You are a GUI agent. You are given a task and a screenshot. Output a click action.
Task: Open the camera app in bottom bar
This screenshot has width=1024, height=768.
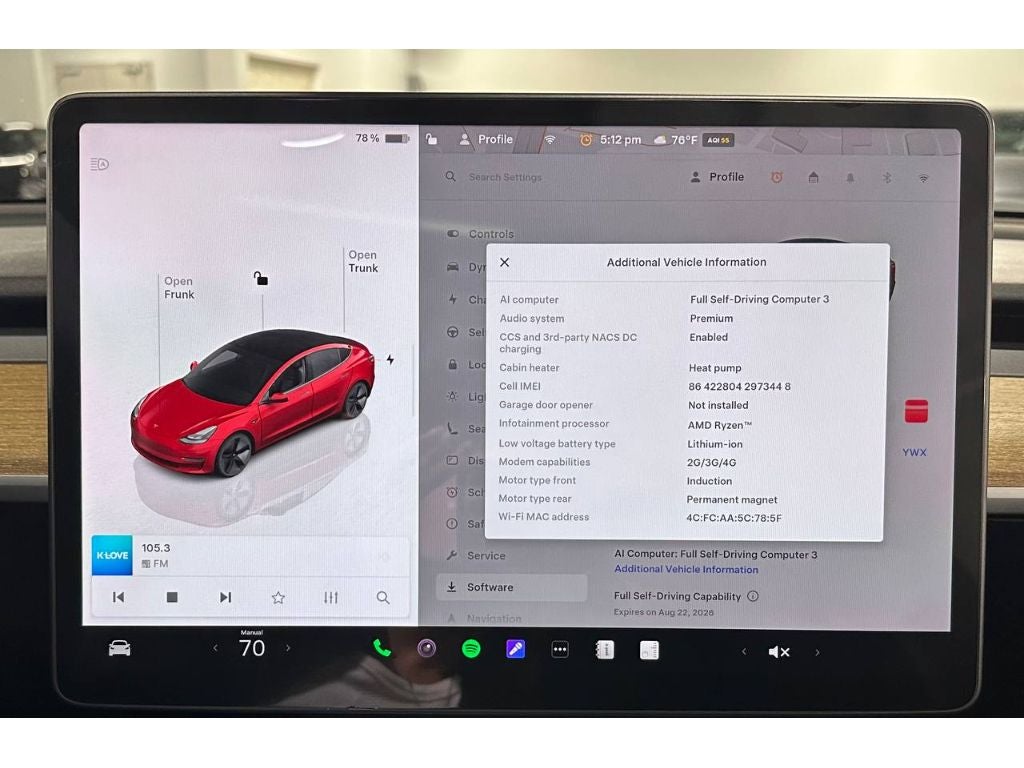(x=426, y=648)
